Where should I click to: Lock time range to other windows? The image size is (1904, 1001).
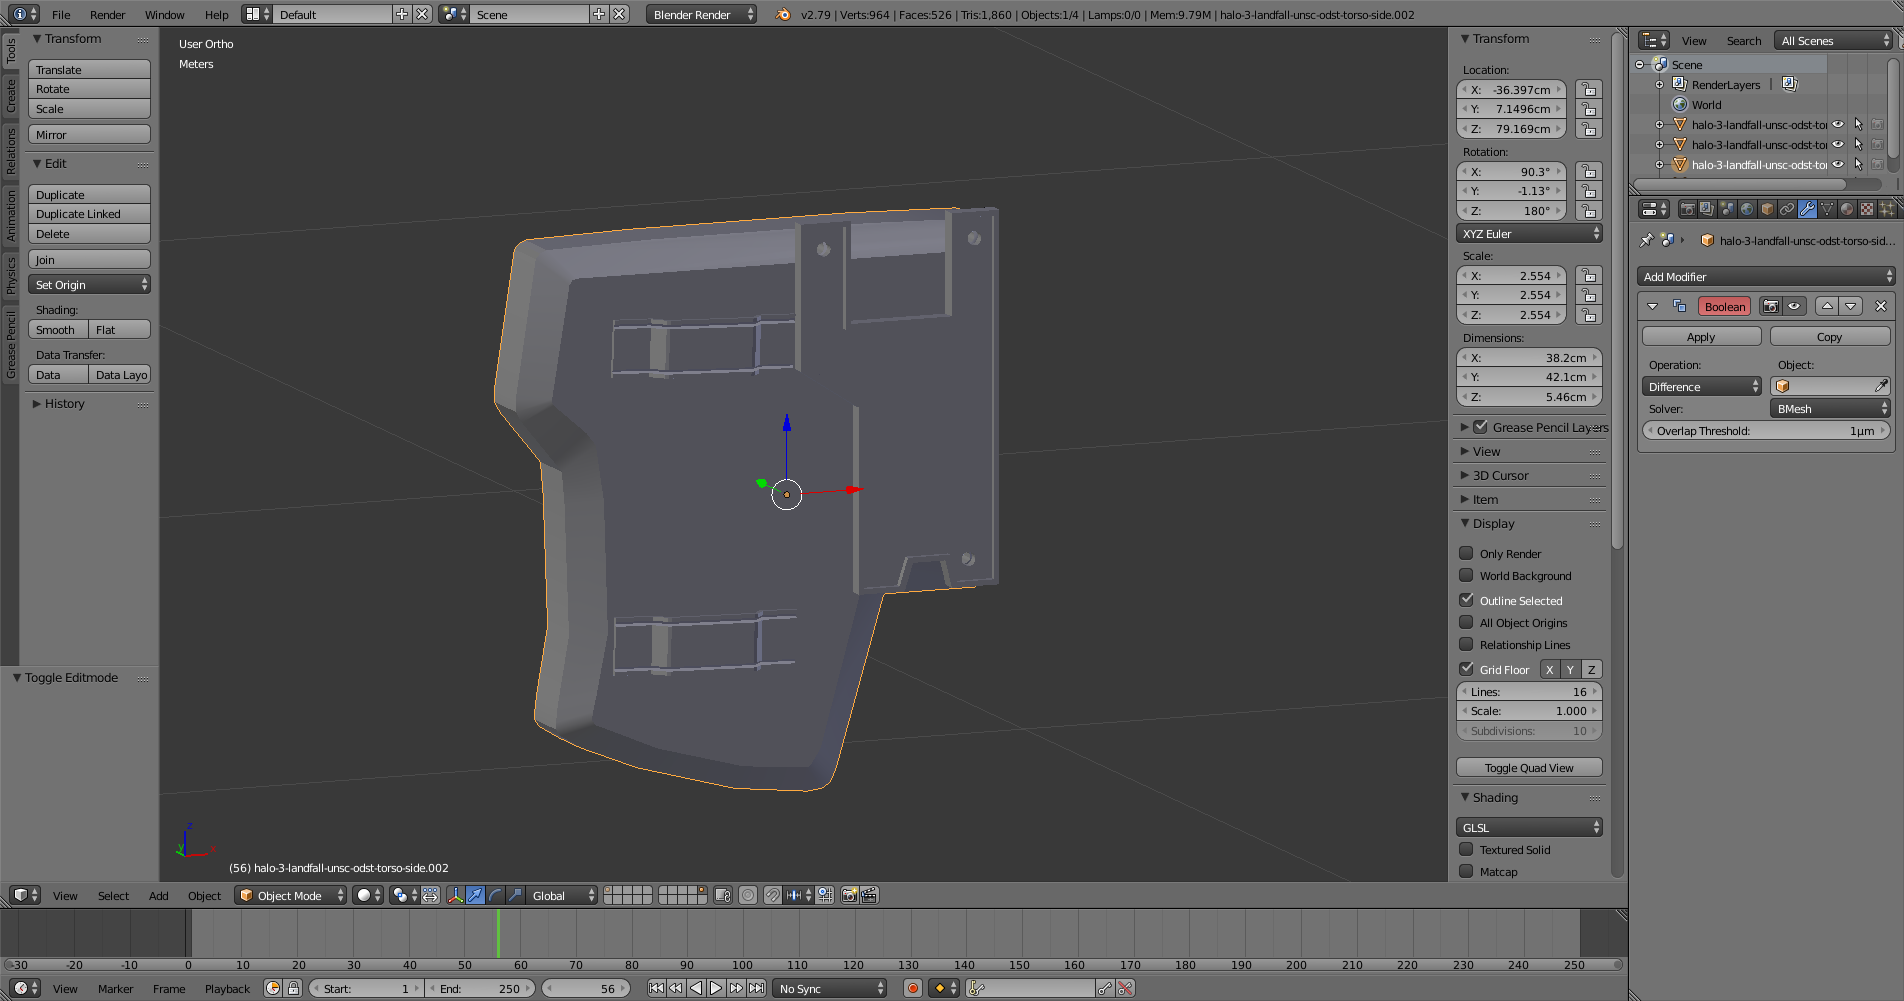point(293,988)
